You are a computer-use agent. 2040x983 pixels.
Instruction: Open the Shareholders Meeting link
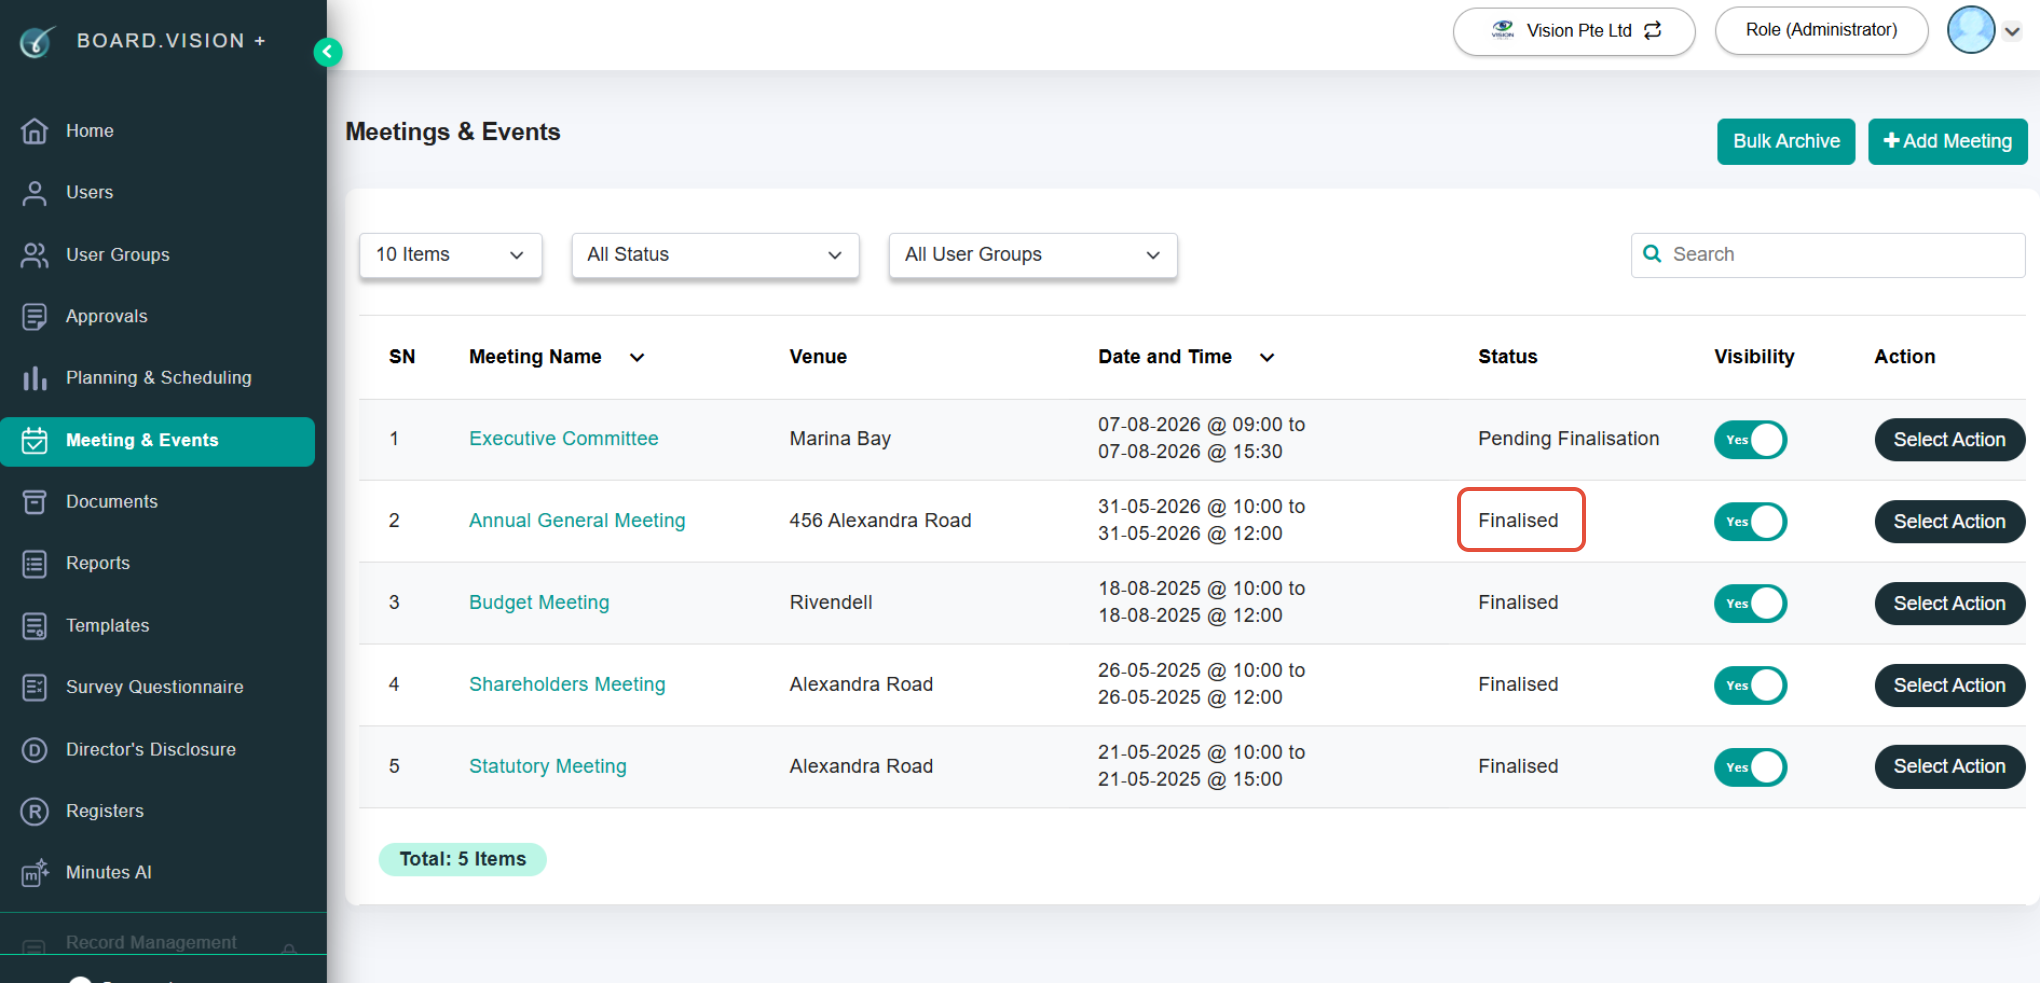pyautogui.click(x=567, y=685)
